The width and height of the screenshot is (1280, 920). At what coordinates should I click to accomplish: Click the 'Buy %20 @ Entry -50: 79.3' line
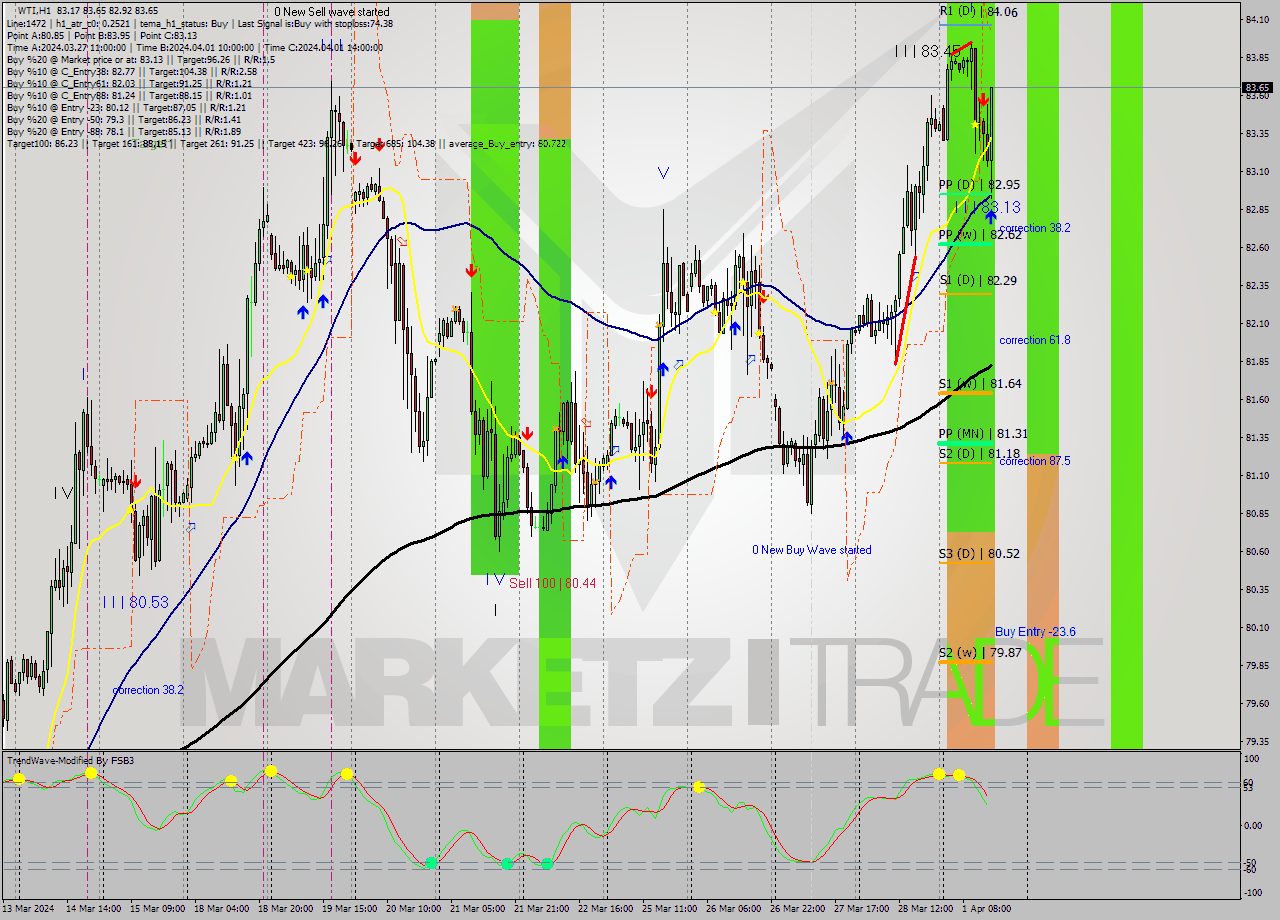pyautogui.click(x=123, y=119)
